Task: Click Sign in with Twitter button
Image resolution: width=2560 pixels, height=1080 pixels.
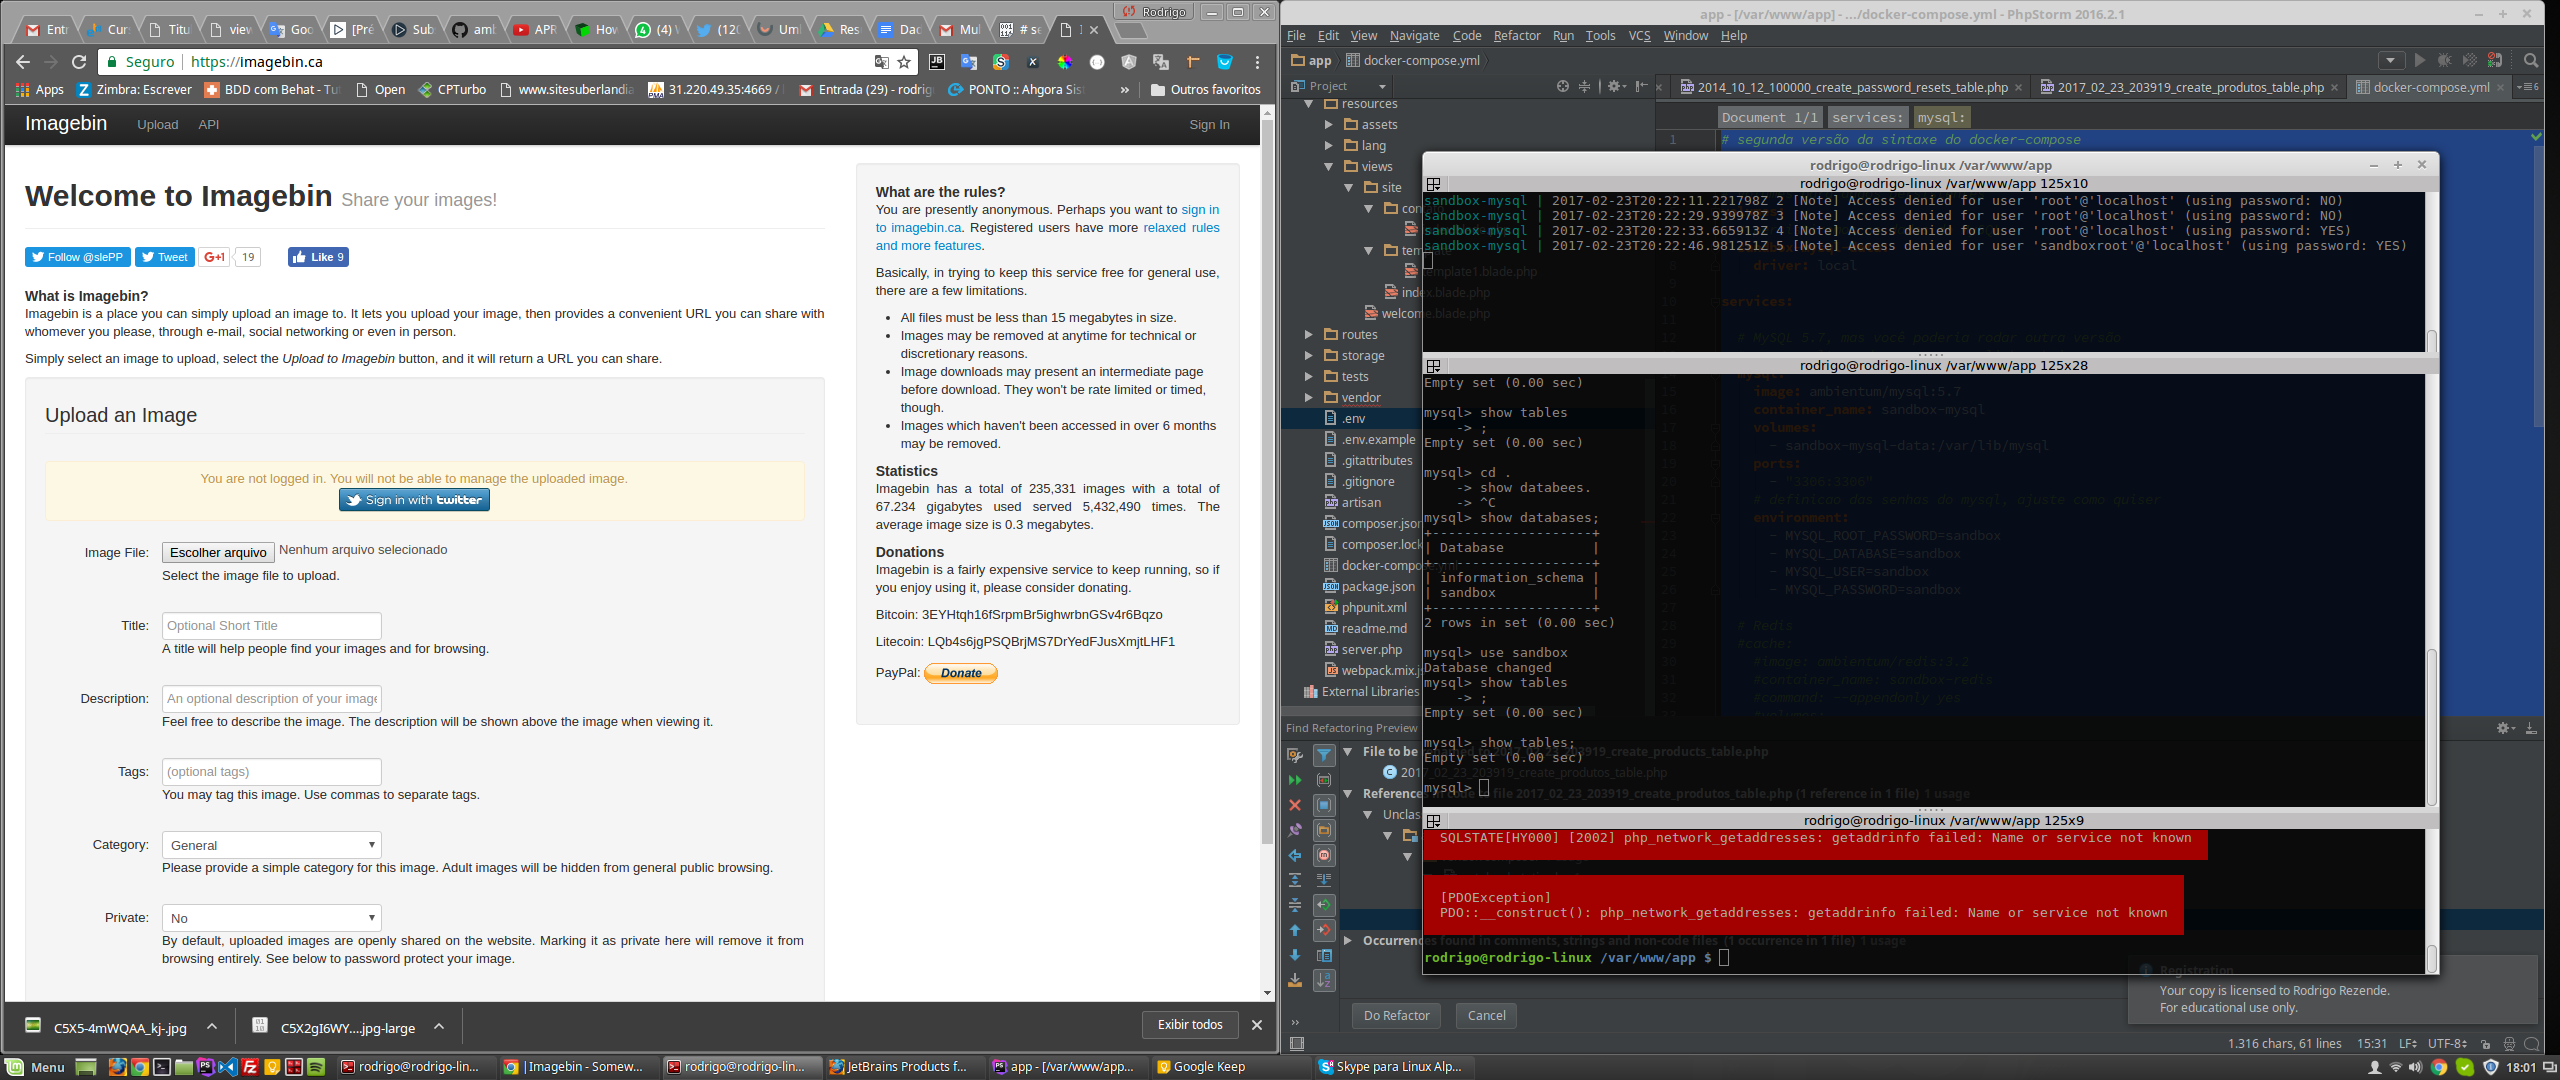Action: pyautogui.click(x=414, y=500)
